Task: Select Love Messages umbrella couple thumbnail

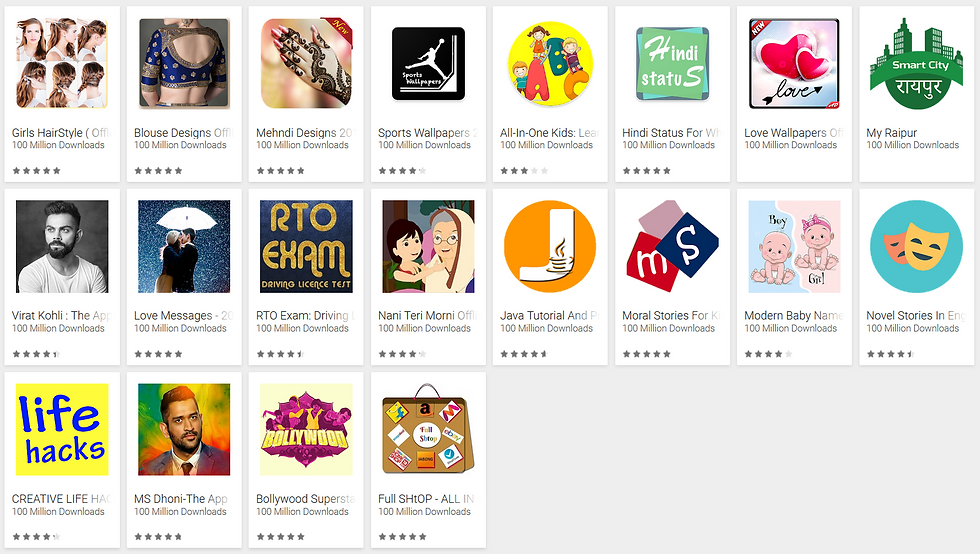Action: click(x=184, y=246)
